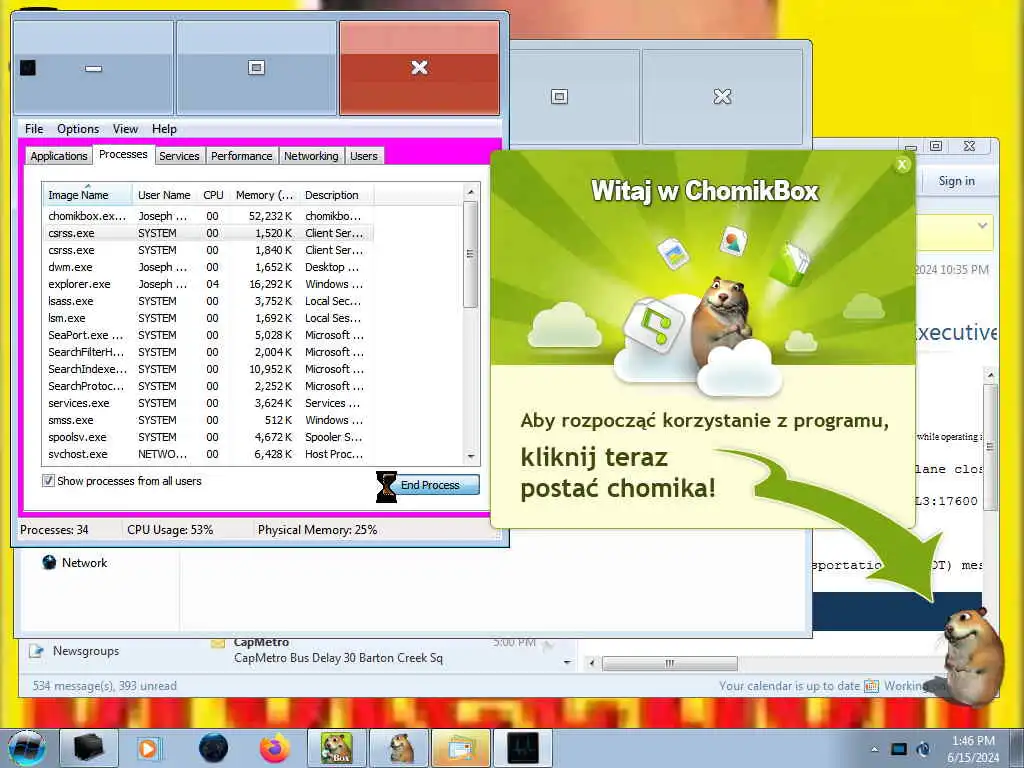Show hidden system tray icons
Screen dimensions: 1024x768
[874, 749]
